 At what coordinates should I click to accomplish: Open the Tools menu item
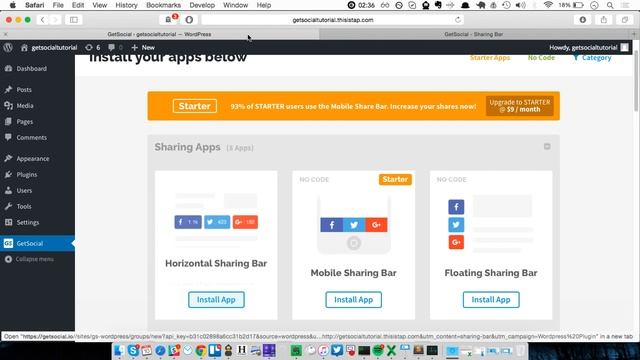coord(24,206)
